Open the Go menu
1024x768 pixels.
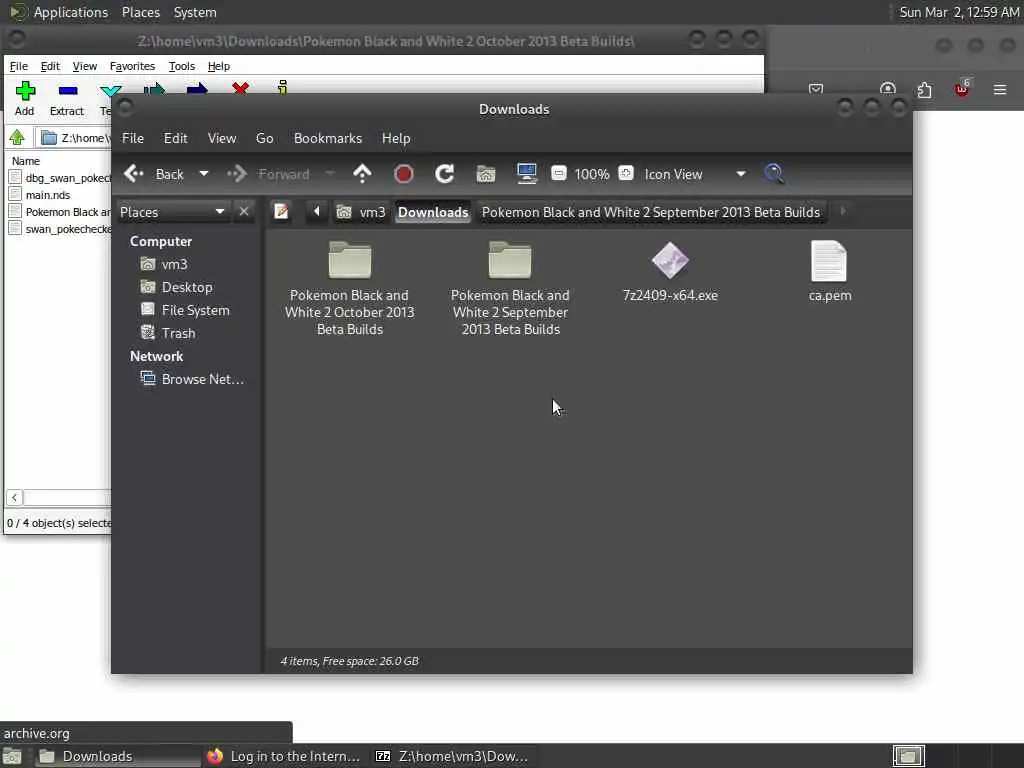pyautogui.click(x=264, y=138)
